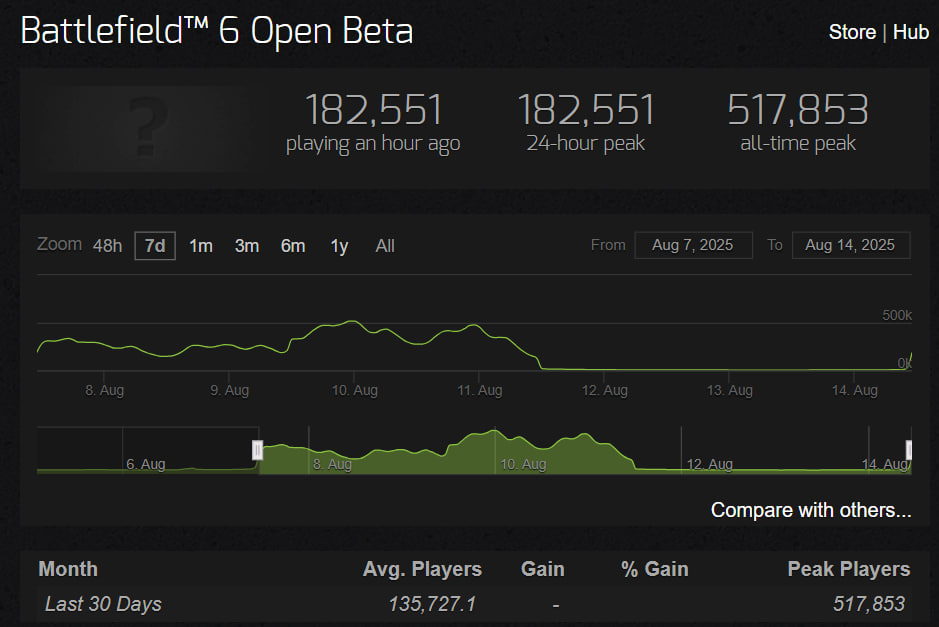The width and height of the screenshot is (939, 627).
Task: Click the Avg. Players column header
Action: 422,569
